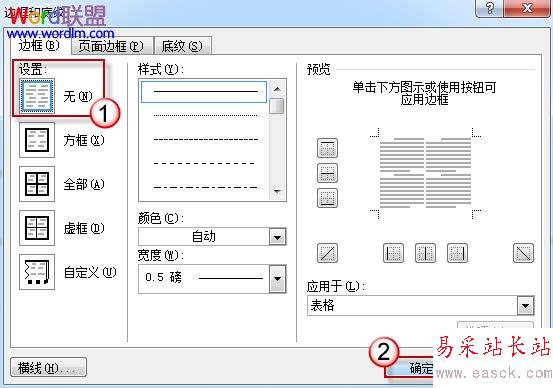Select the 无 (None) border setting icon

coord(37,96)
